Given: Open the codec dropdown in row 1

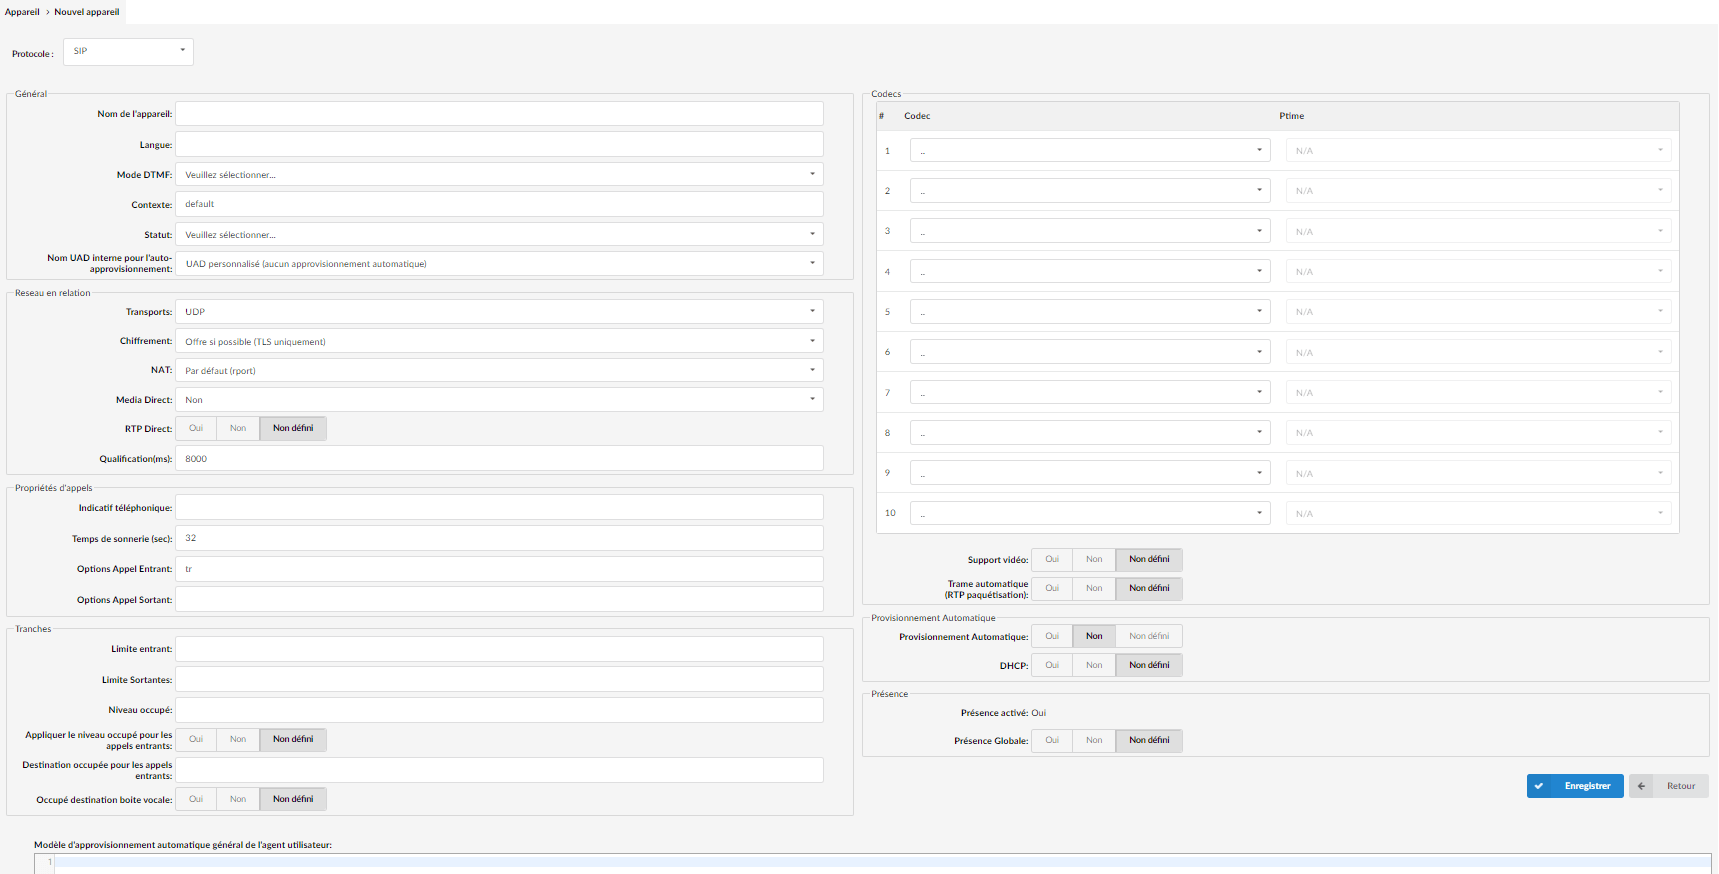Looking at the screenshot, I should point(1090,150).
